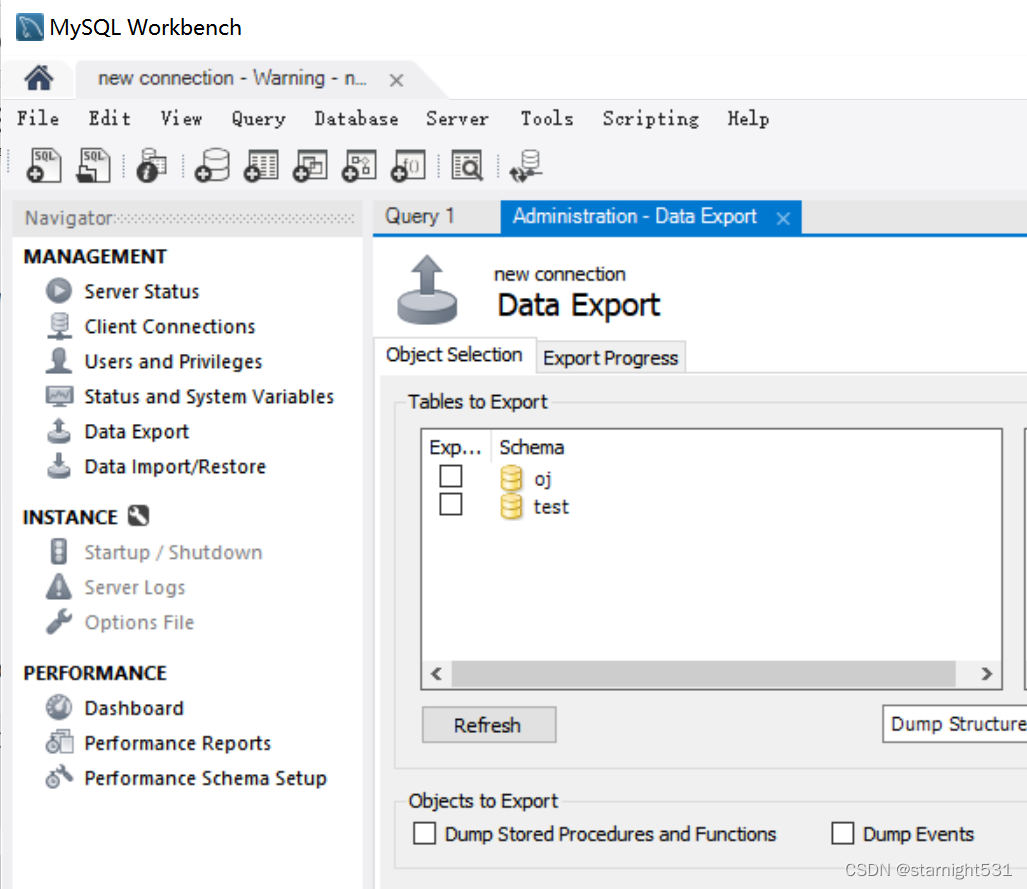Switch to the Export Progress tab
Screen dimensions: 1027x889
click(x=610, y=358)
